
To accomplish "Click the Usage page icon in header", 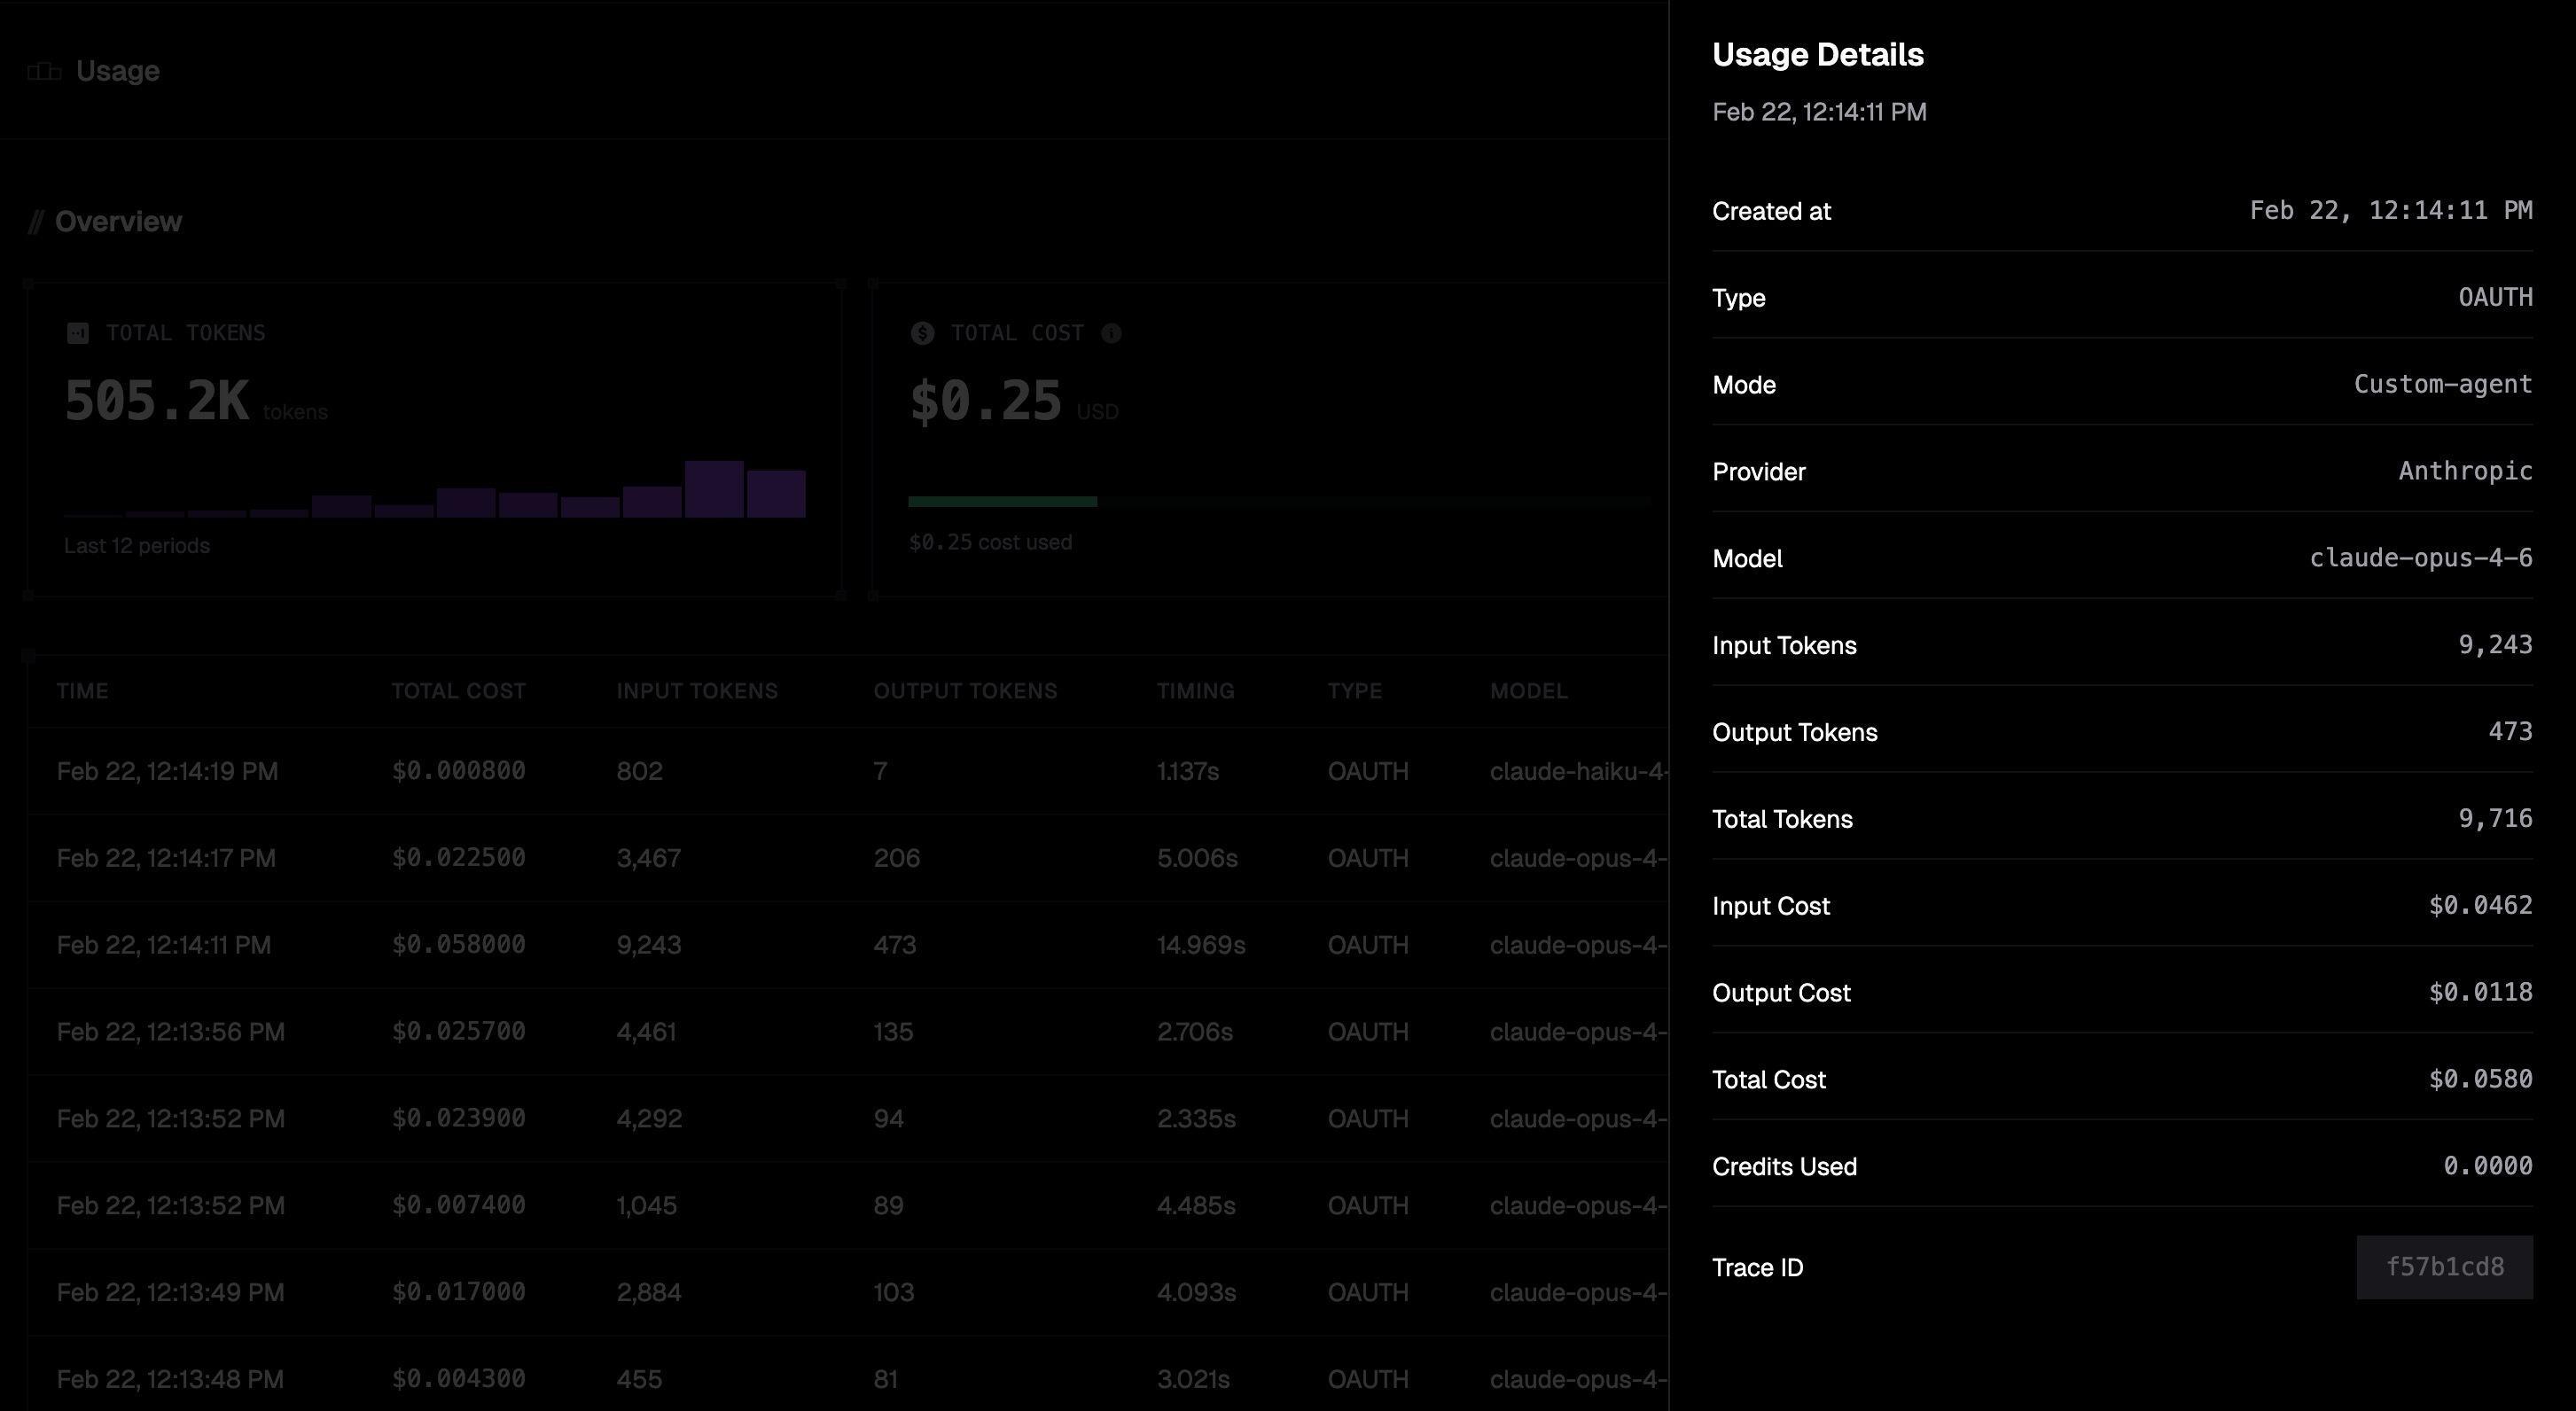I will pos(44,71).
